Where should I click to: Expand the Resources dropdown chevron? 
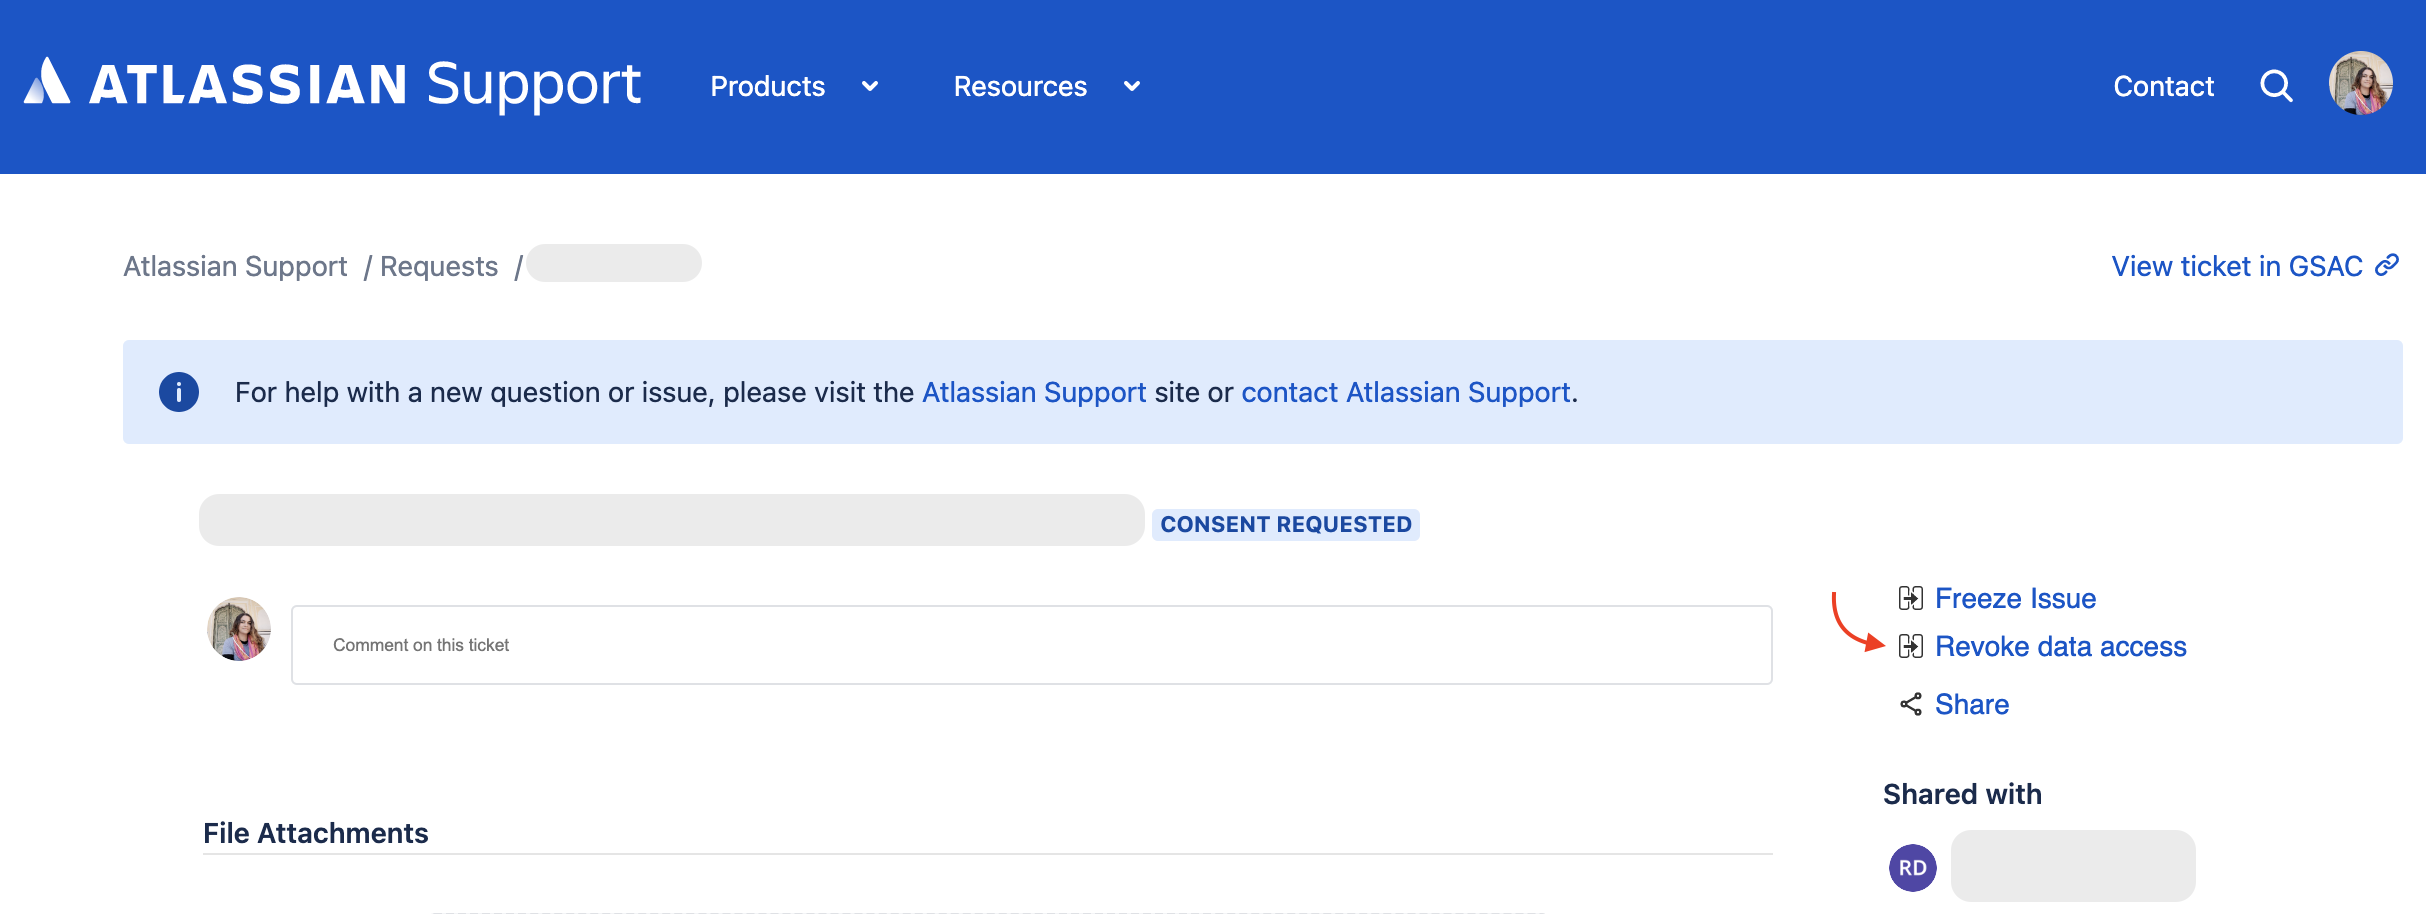pos(1132,87)
